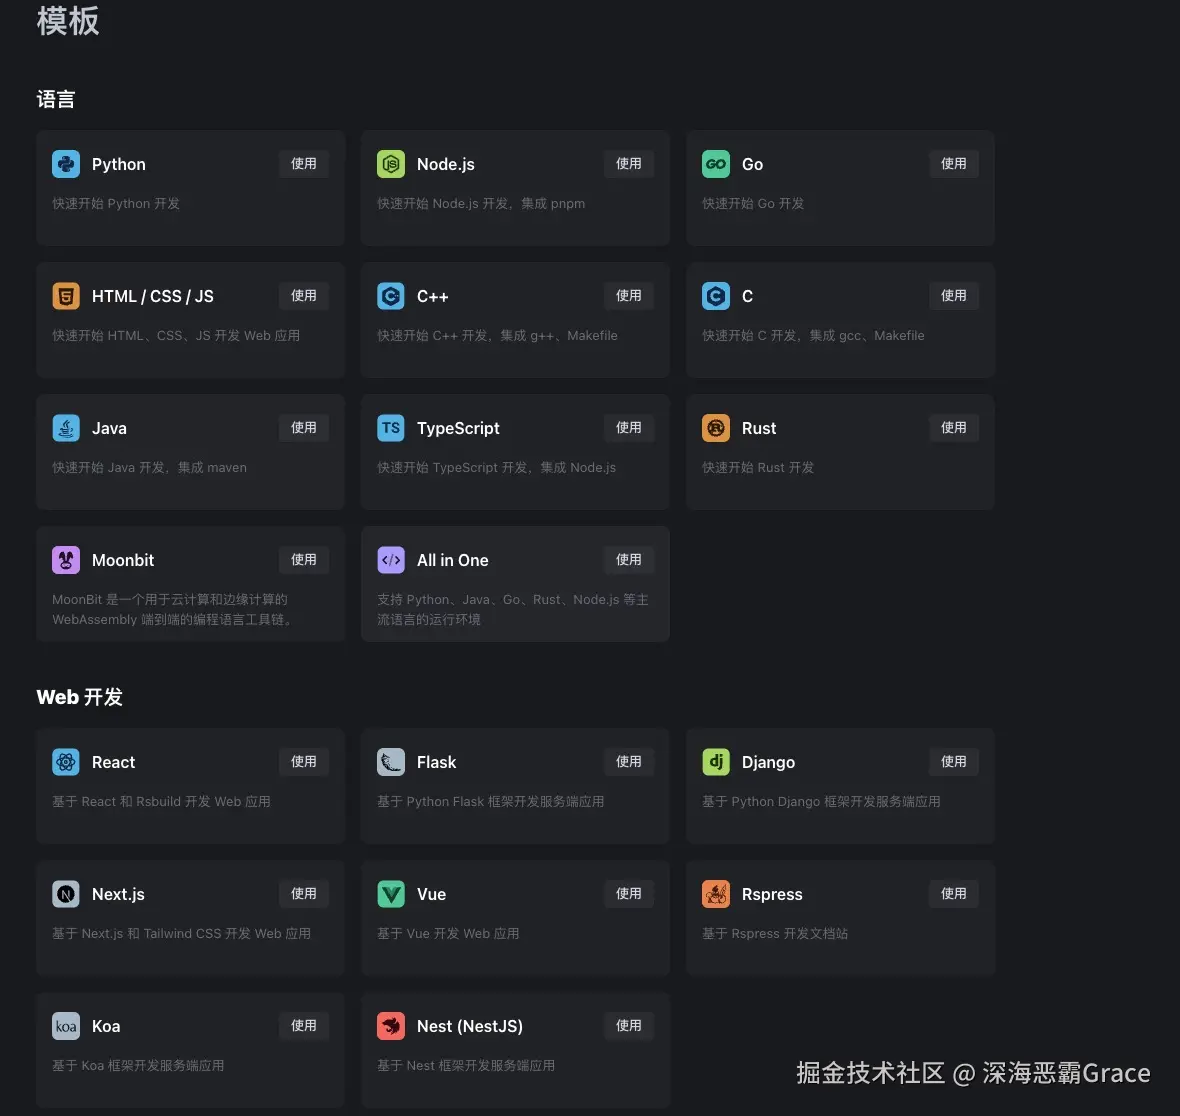Click the Django card title
This screenshot has width=1180, height=1116.
(768, 762)
